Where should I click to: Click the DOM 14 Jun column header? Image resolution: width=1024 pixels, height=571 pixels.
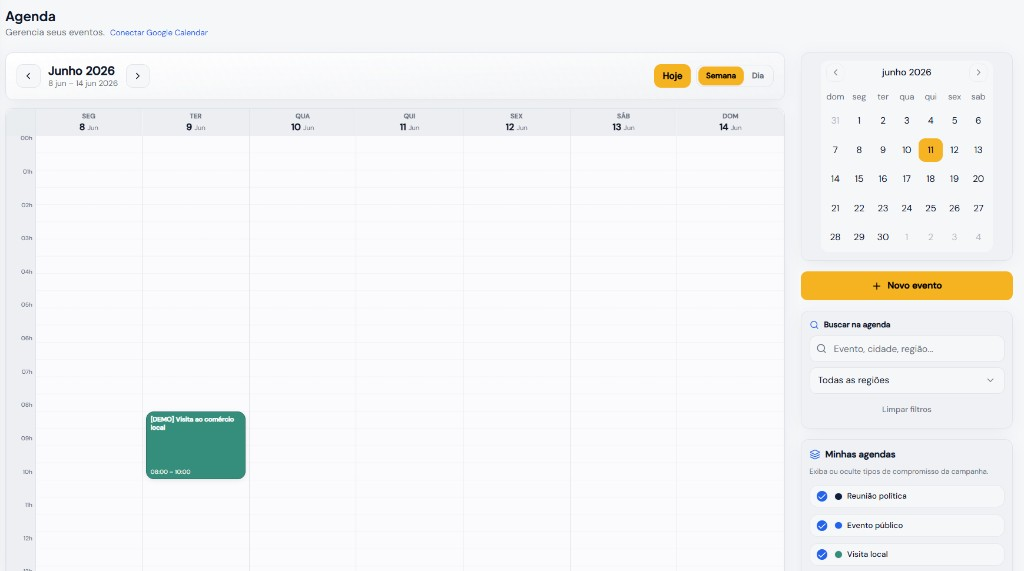(730, 122)
